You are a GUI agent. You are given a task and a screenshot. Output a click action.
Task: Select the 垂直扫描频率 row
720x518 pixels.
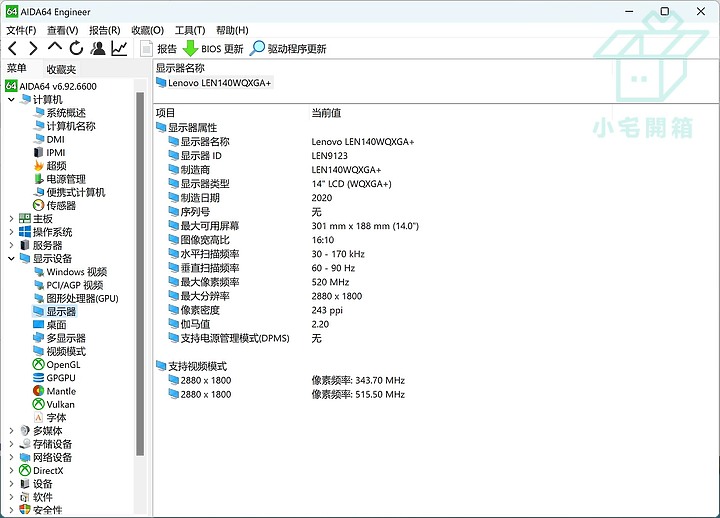(x=261, y=268)
